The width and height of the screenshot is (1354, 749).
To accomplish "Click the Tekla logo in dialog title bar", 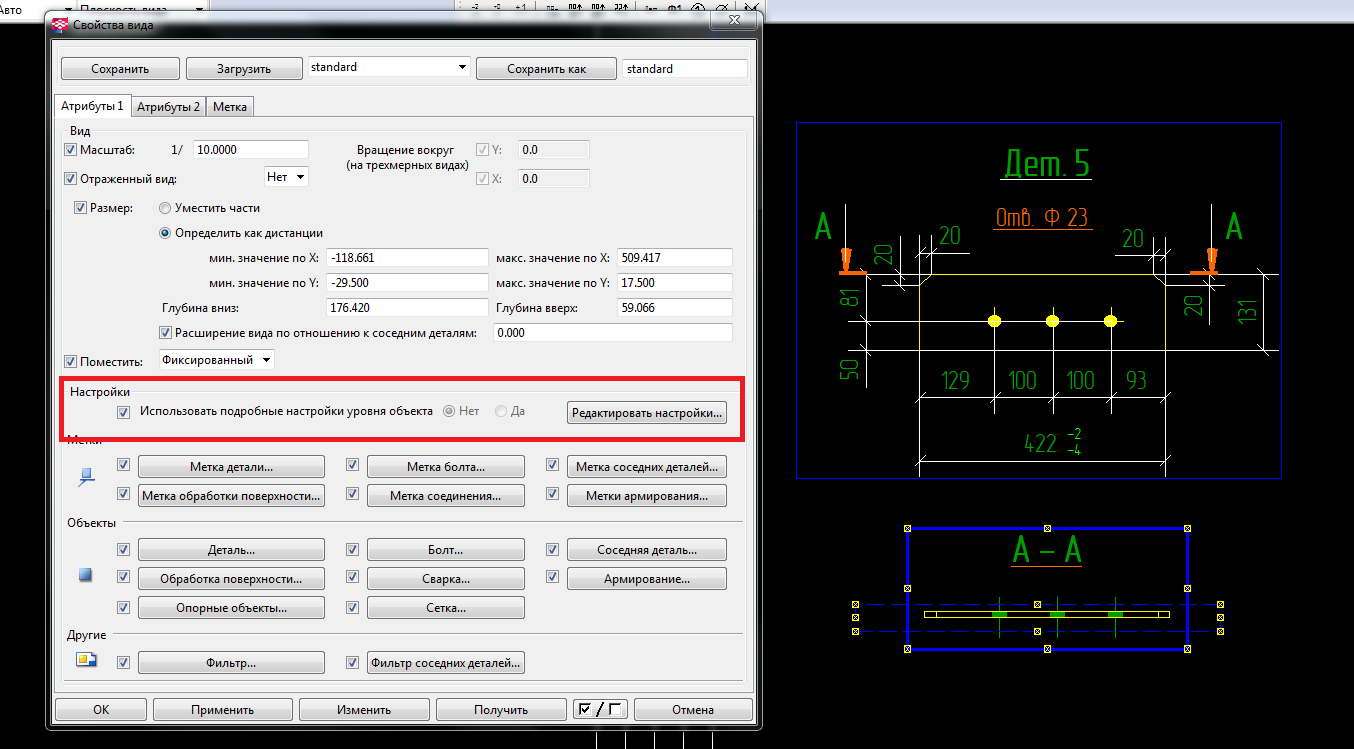I will tap(60, 25).
